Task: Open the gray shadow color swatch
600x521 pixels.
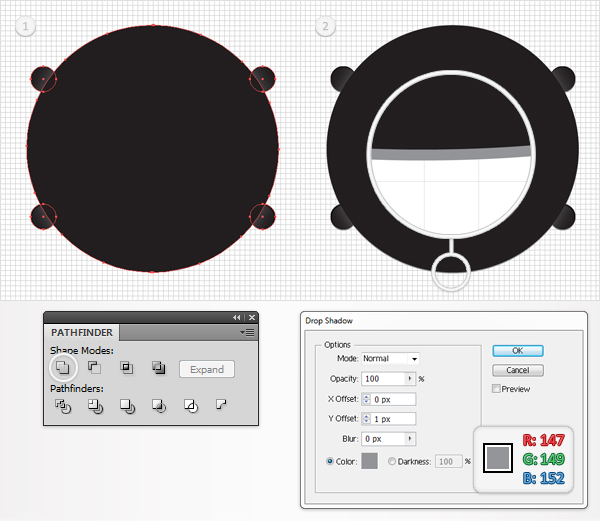Action: pos(370,461)
